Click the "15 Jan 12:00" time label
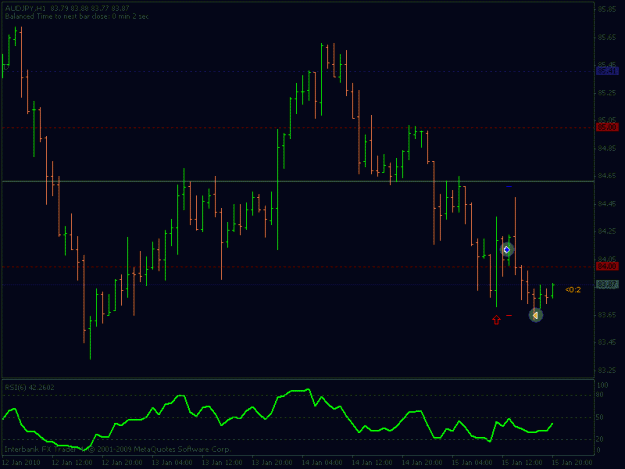Image resolution: width=625 pixels, height=469 pixels. pos(522,462)
